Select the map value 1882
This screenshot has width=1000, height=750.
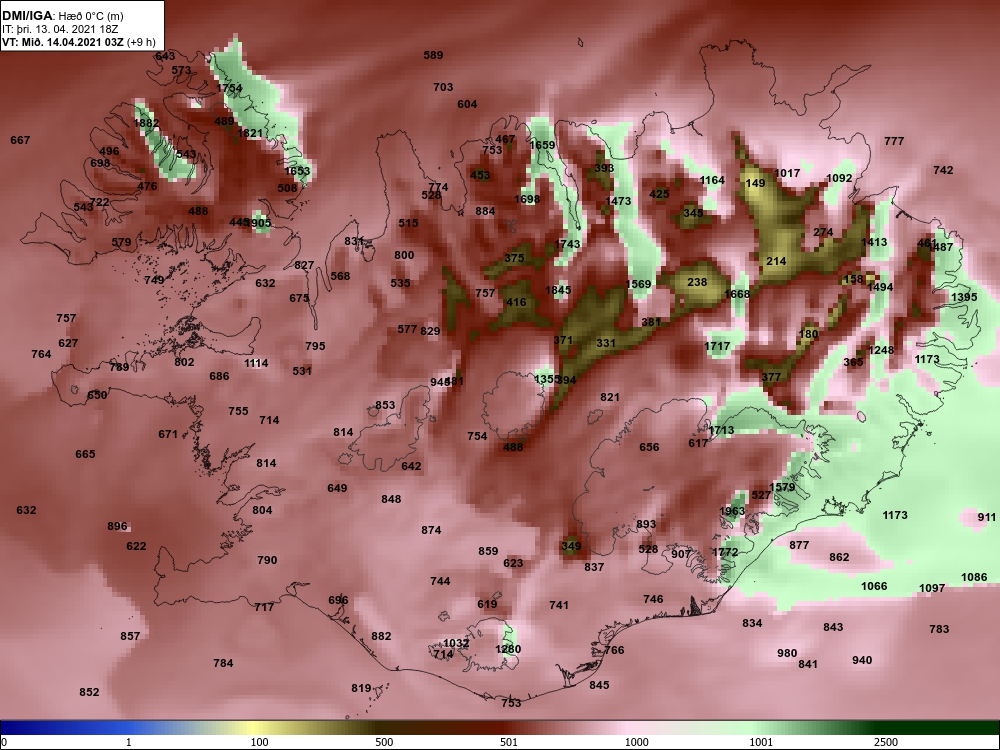click(146, 124)
